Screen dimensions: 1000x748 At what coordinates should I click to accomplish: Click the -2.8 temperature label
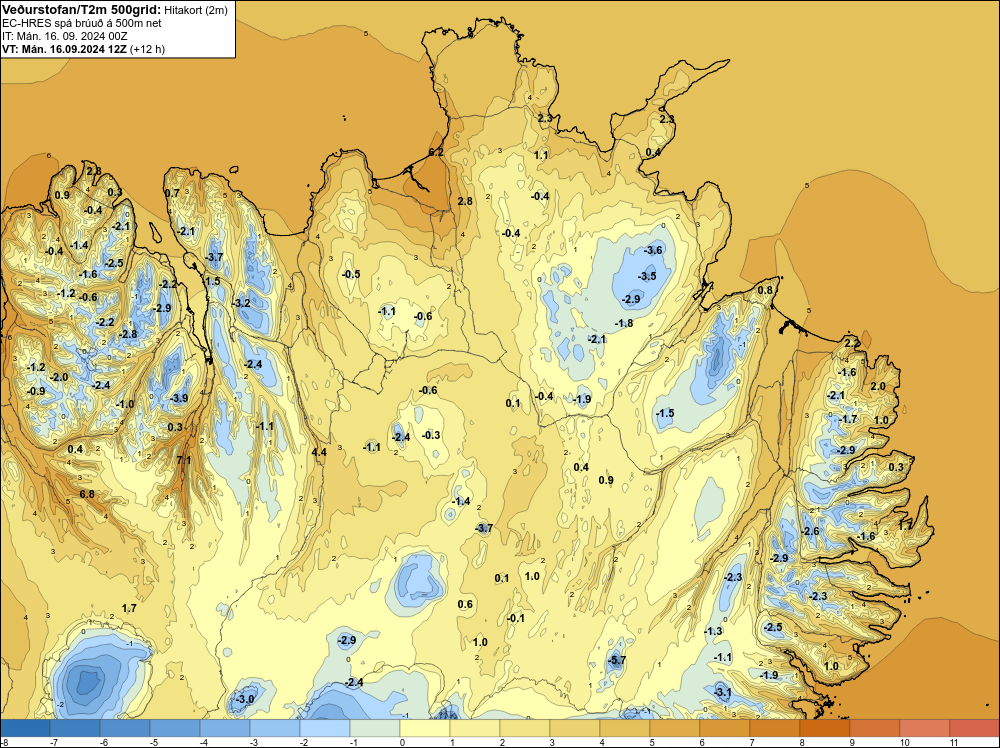coord(128,334)
